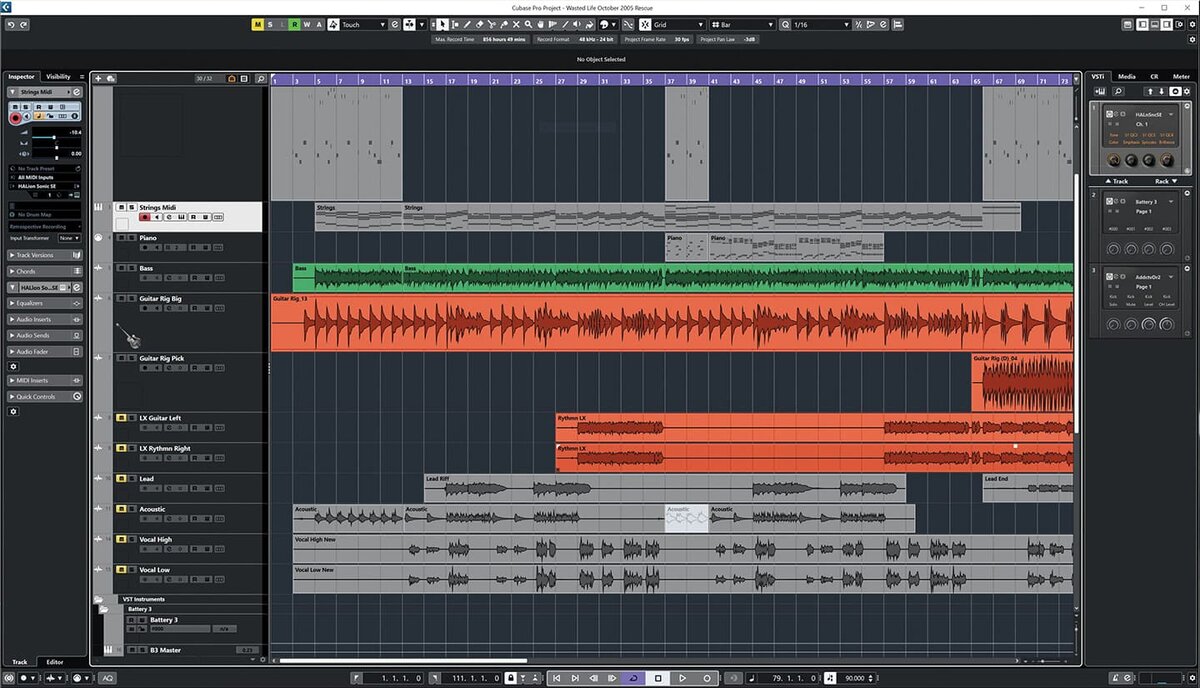Screen dimensions: 1200x688
Task: Click the Record transport button
Action: click(x=707, y=678)
